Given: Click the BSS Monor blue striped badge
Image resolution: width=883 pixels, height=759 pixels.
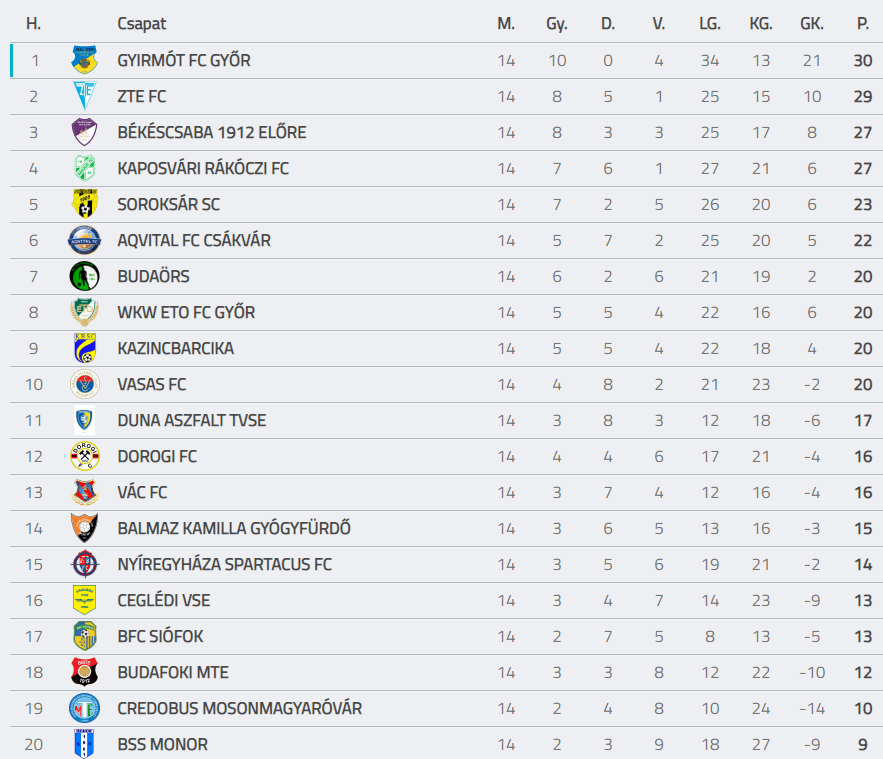Looking at the screenshot, I should pos(84,743).
